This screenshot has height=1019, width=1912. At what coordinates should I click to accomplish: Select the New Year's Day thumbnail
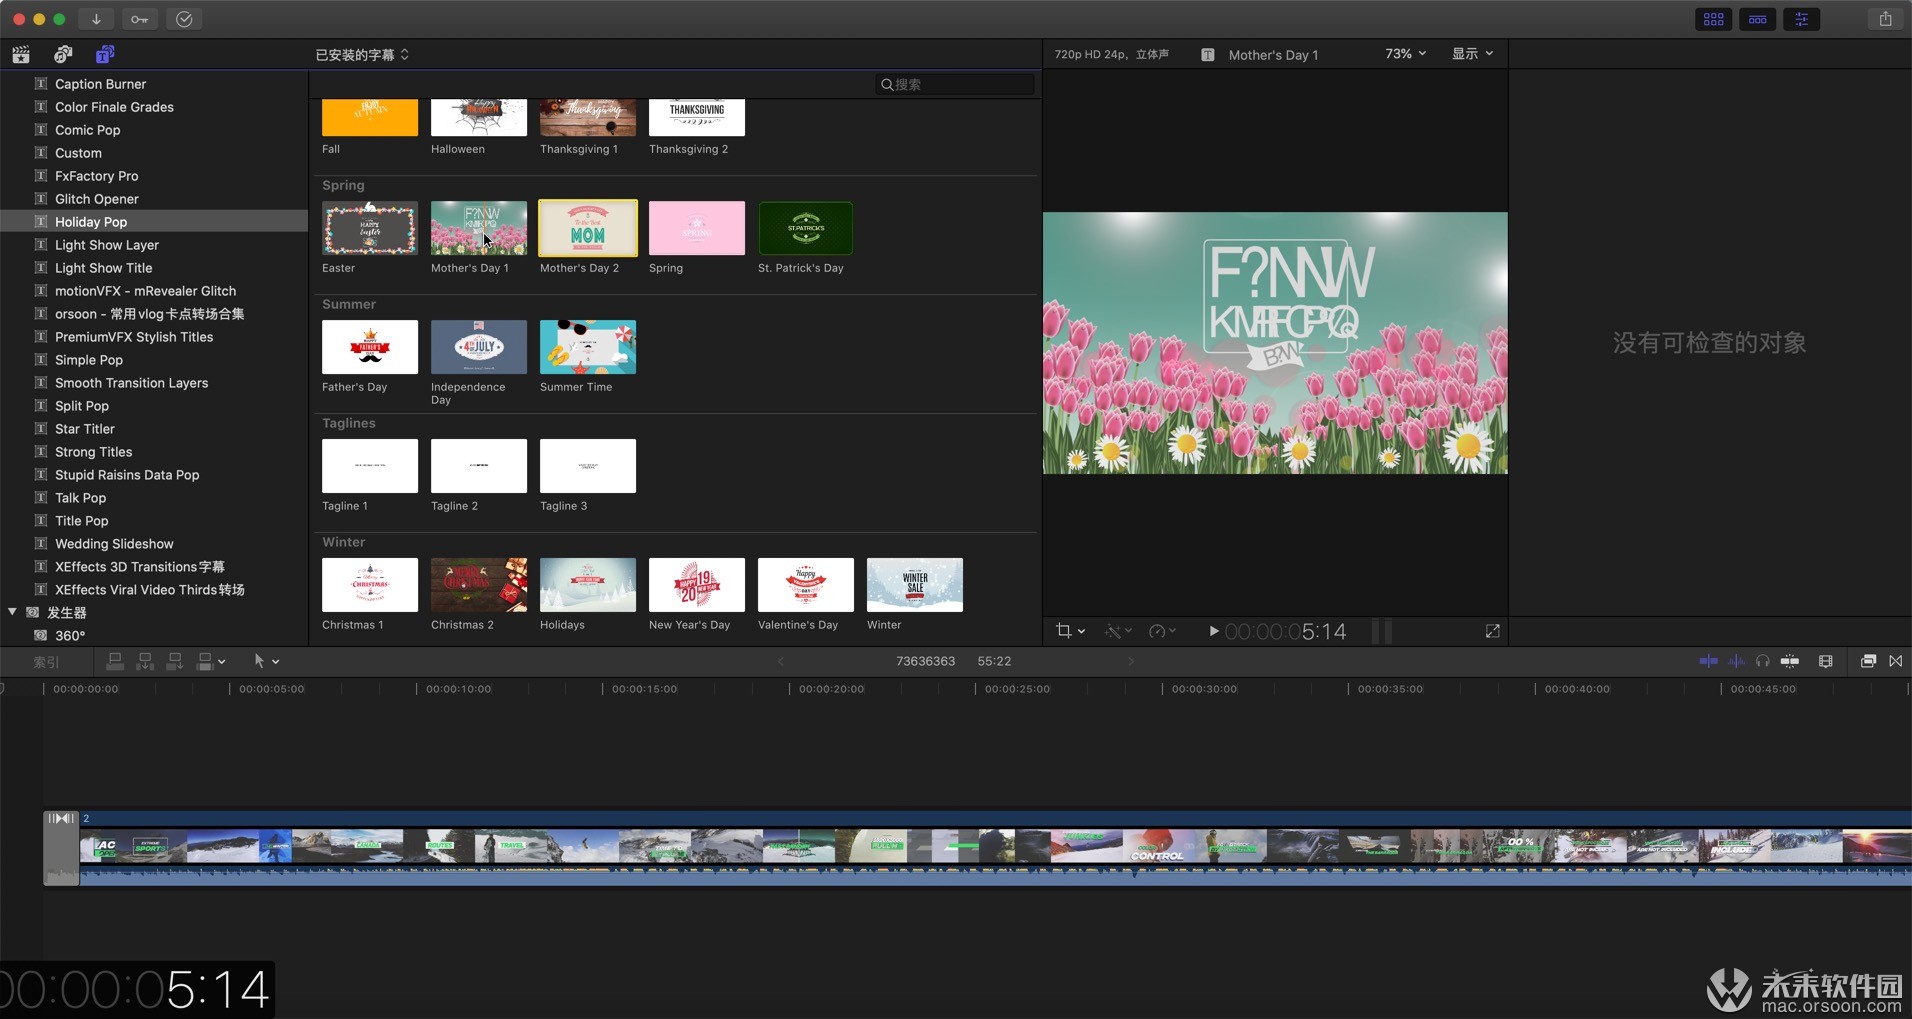pos(697,585)
